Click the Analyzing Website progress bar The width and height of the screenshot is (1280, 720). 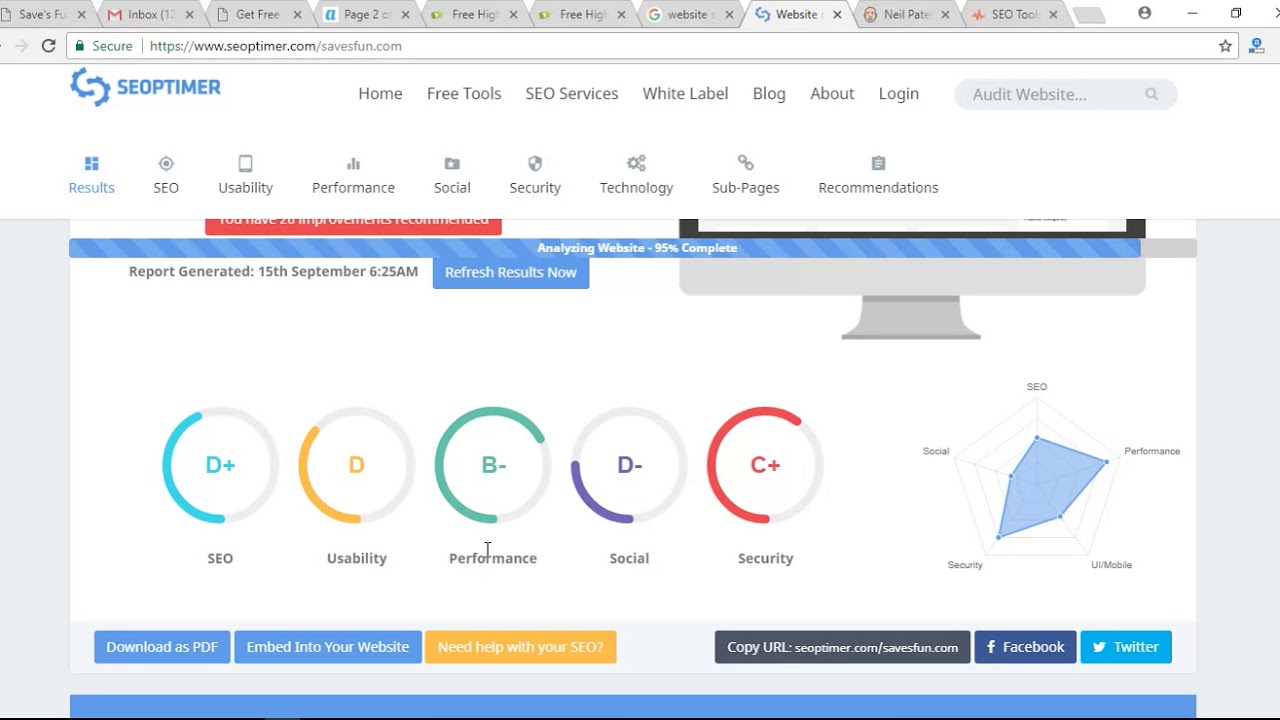point(632,248)
